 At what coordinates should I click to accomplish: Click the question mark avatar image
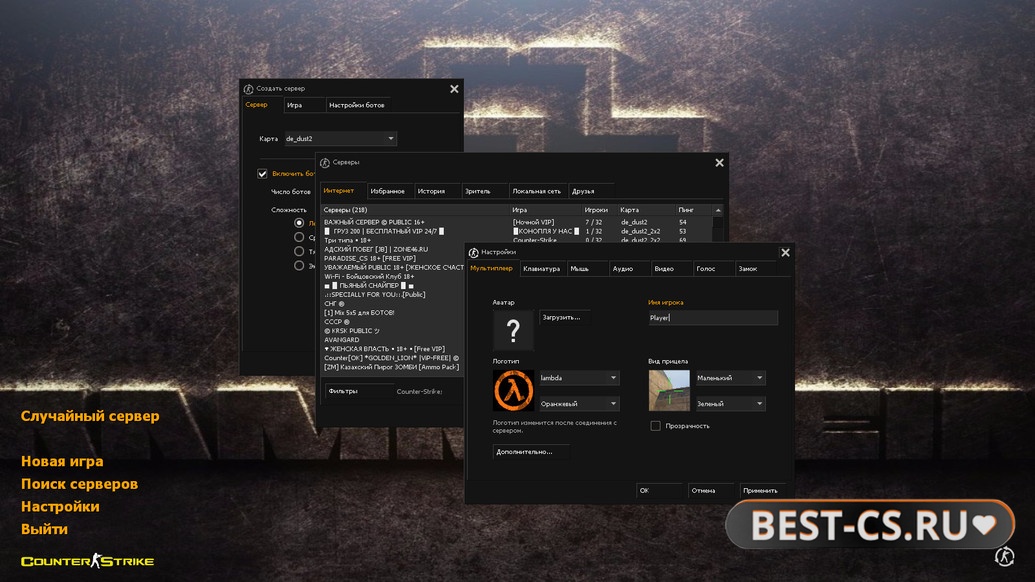click(513, 329)
